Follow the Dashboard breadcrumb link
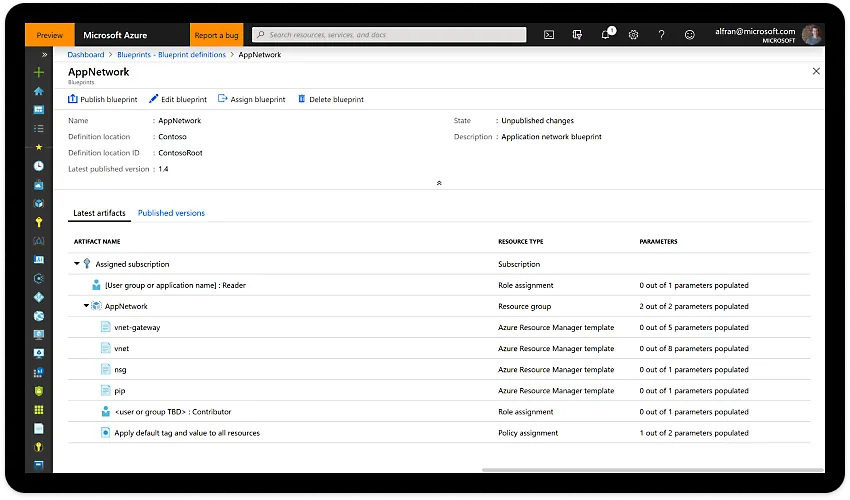 click(x=86, y=55)
